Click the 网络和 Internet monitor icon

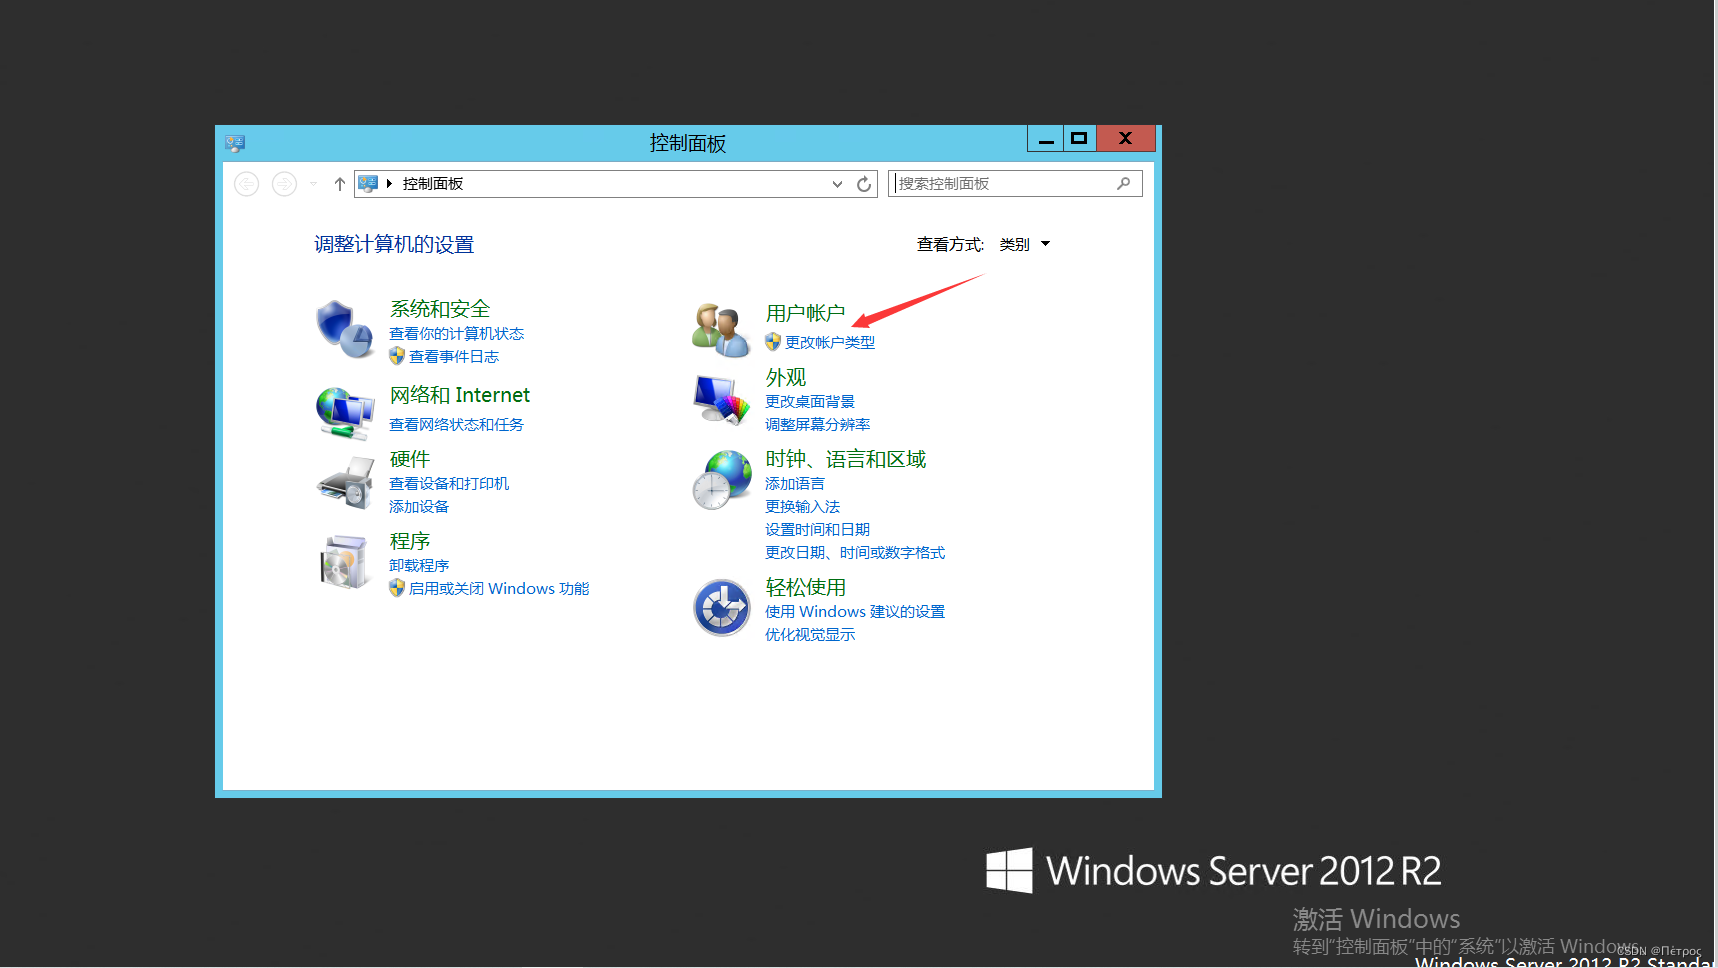tap(344, 411)
